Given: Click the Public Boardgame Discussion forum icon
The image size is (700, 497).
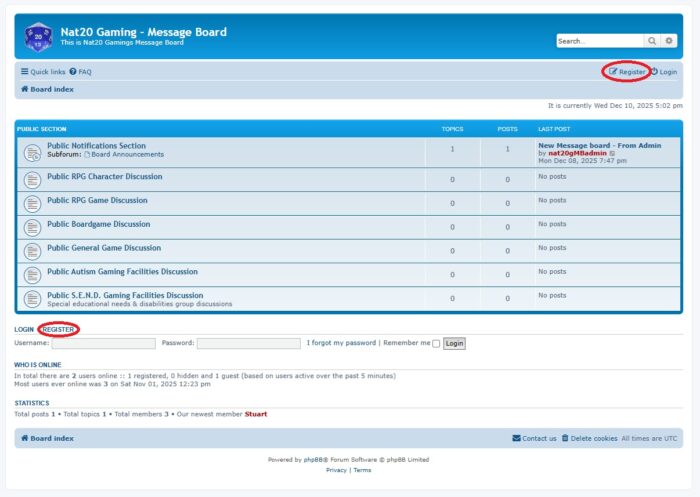Looking at the screenshot, I should coord(32,227).
